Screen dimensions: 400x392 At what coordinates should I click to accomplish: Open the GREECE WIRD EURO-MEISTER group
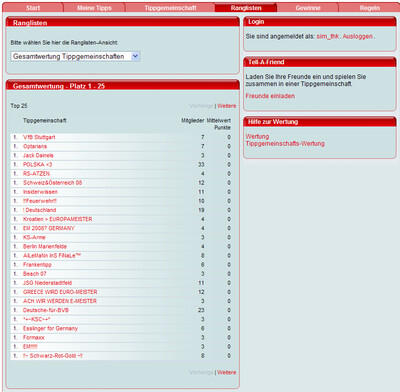[x=60, y=292]
